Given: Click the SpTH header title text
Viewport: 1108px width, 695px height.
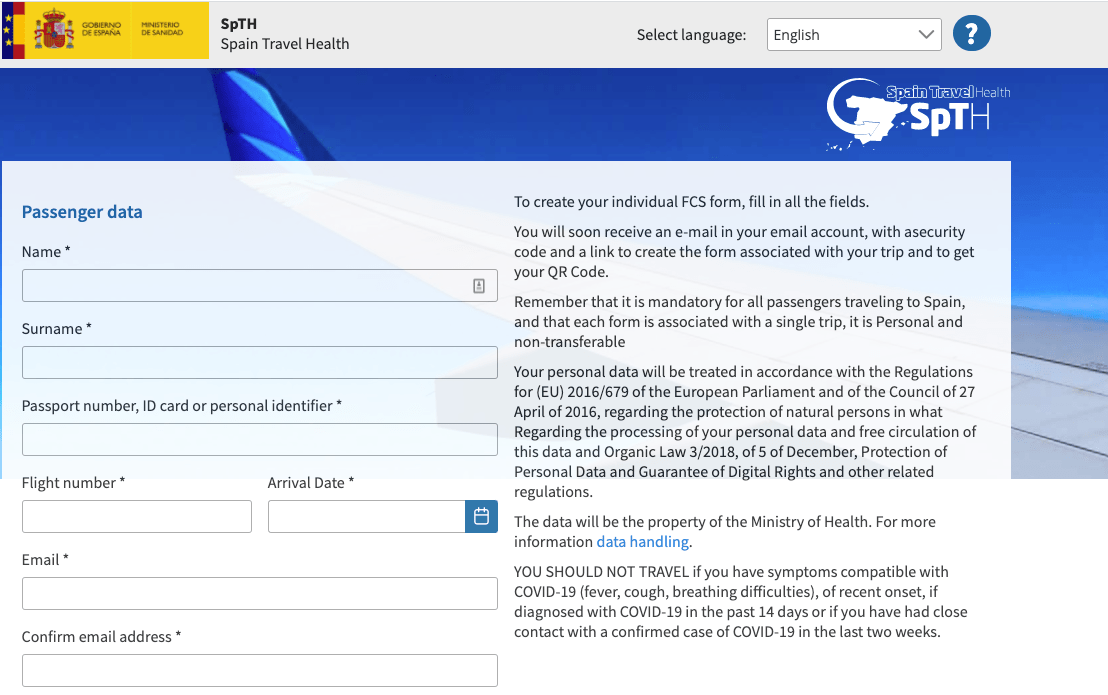Looking at the screenshot, I should pyautogui.click(x=238, y=23).
